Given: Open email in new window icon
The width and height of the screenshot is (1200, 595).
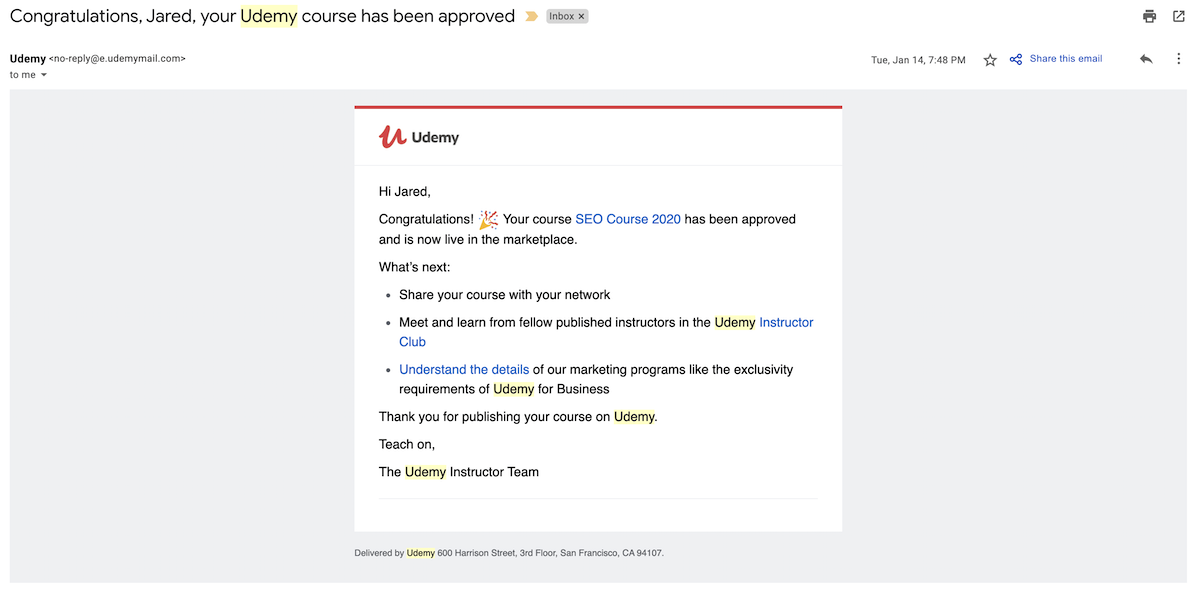Looking at the screenshot, I should click(1179, 16).
